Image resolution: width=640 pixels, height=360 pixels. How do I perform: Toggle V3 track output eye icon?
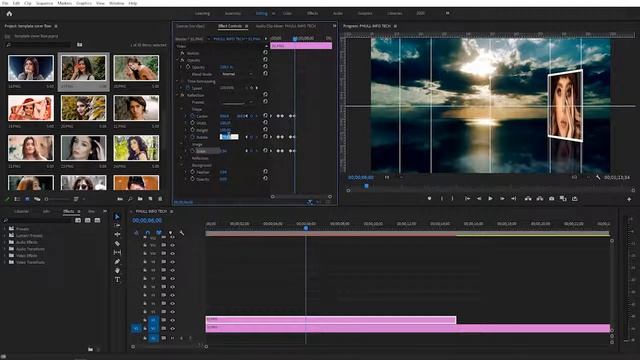[x=172, y=312]
